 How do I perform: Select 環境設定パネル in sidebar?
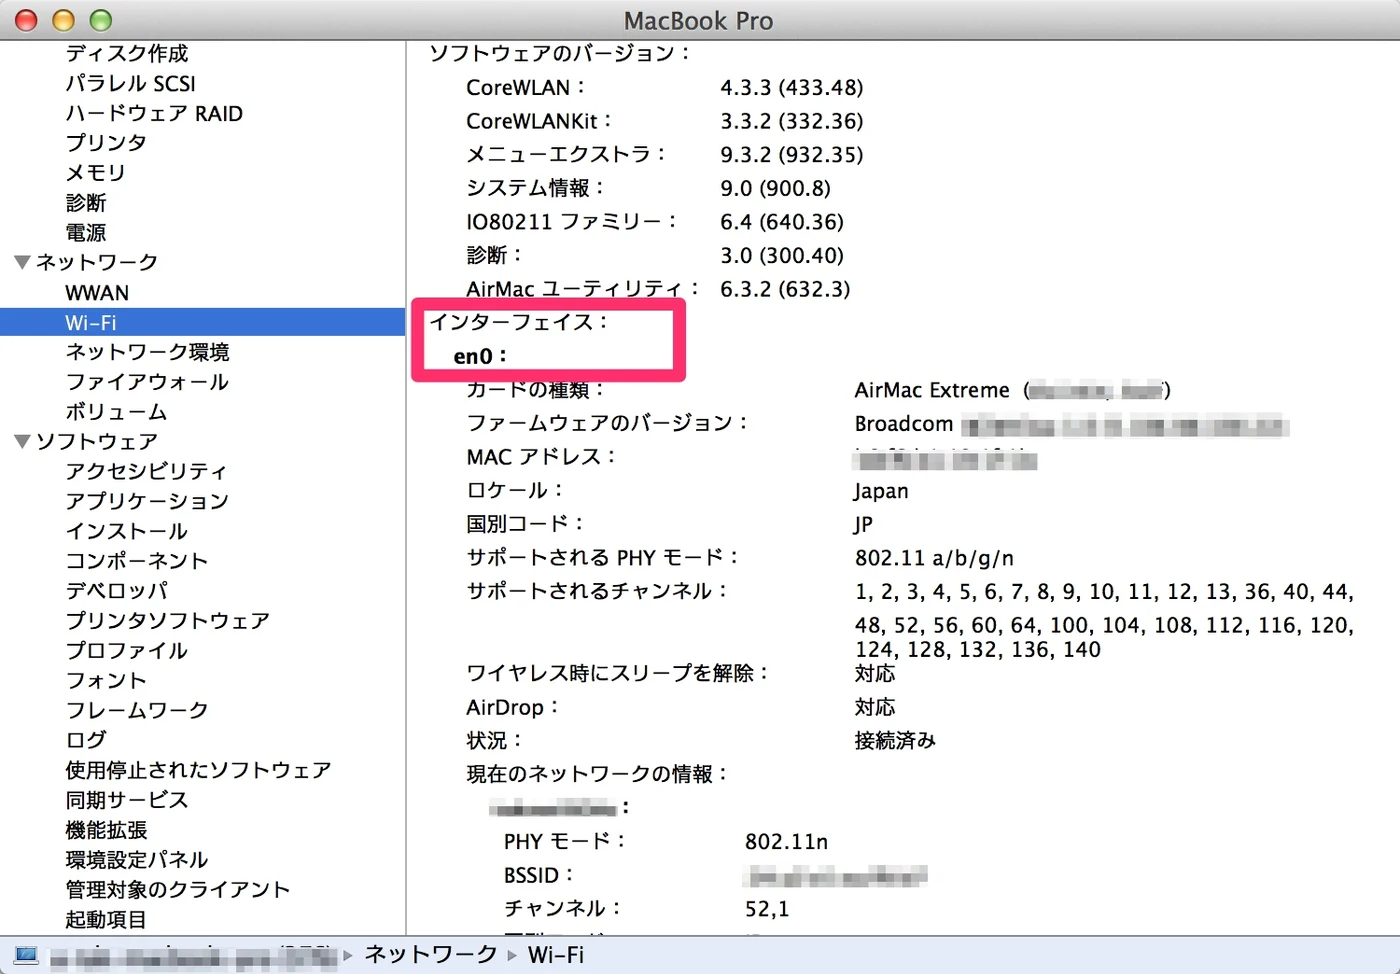(137, 860)
